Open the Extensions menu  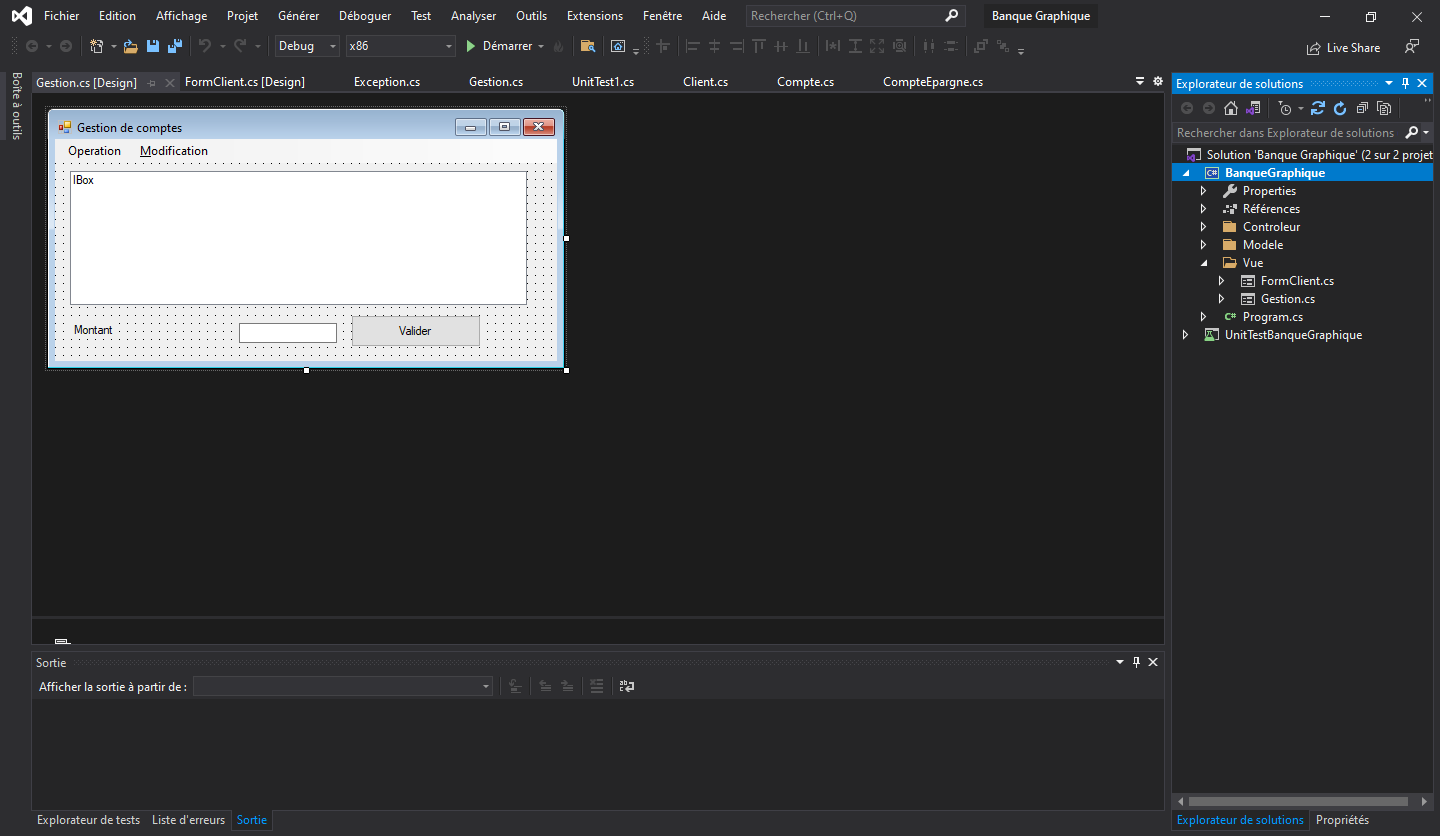(x=595, y=16)
